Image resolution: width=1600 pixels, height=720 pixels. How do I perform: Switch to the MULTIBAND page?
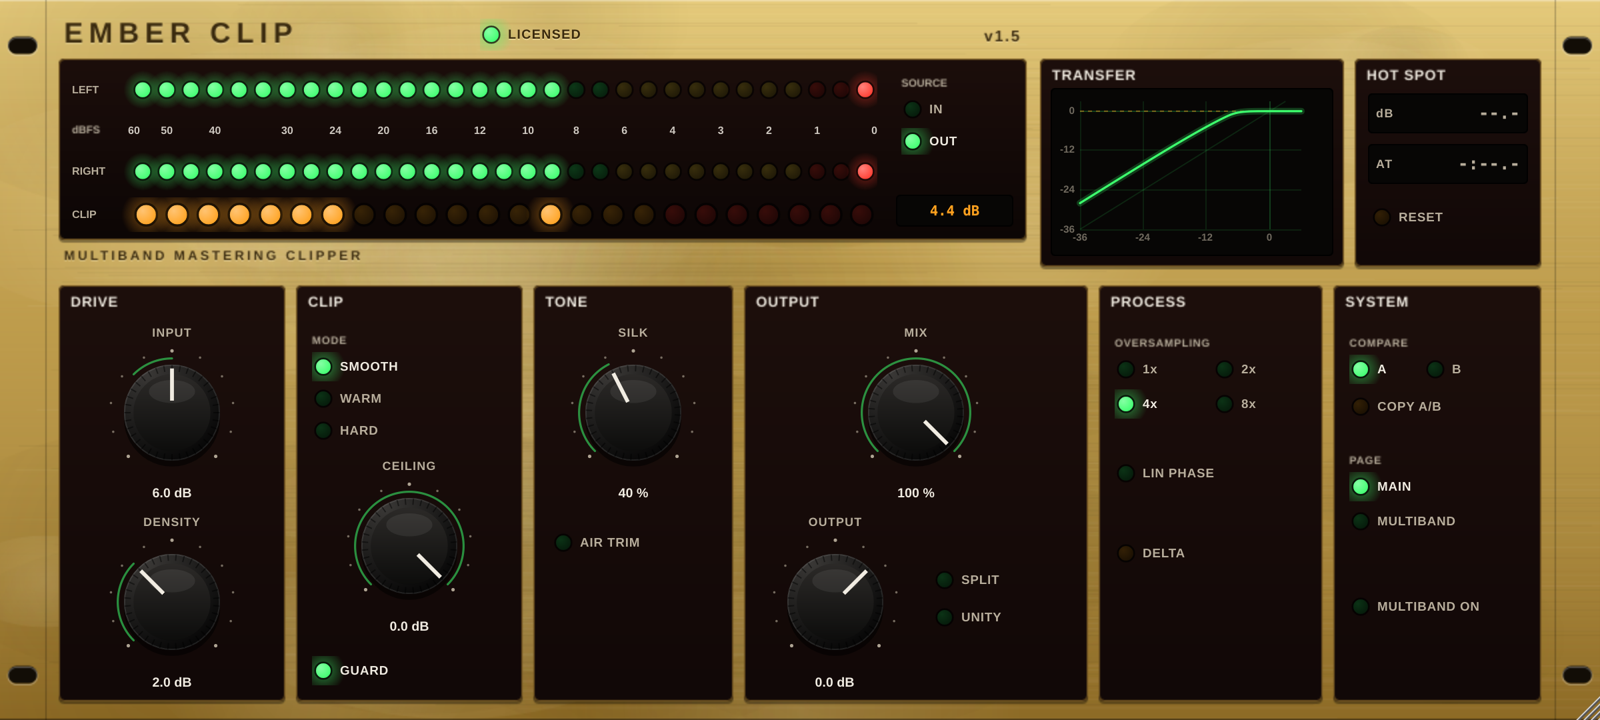click(x=1404, y=521)
